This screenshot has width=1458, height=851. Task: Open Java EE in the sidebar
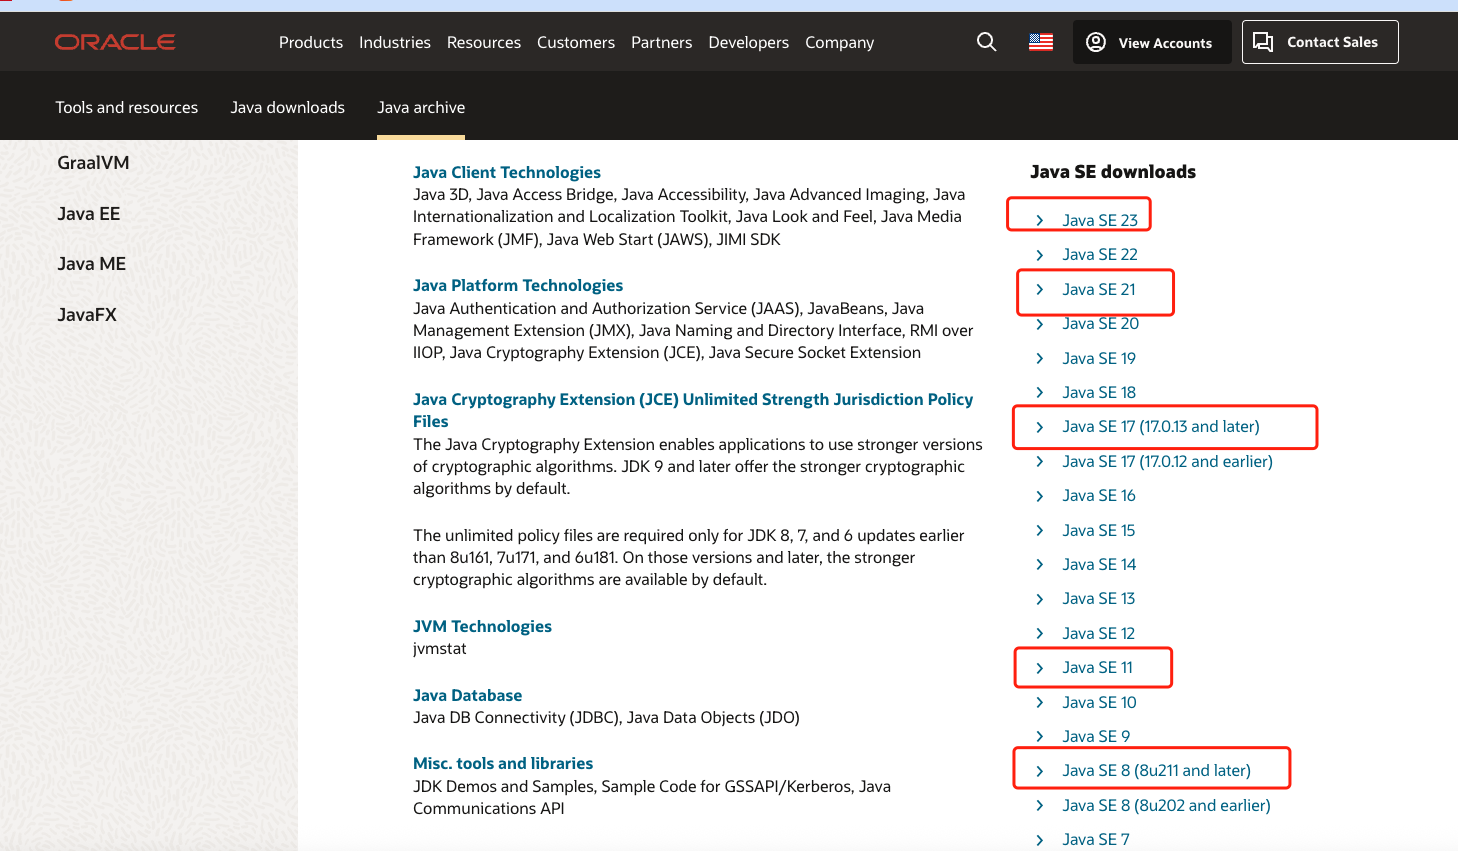coord(89,213)
